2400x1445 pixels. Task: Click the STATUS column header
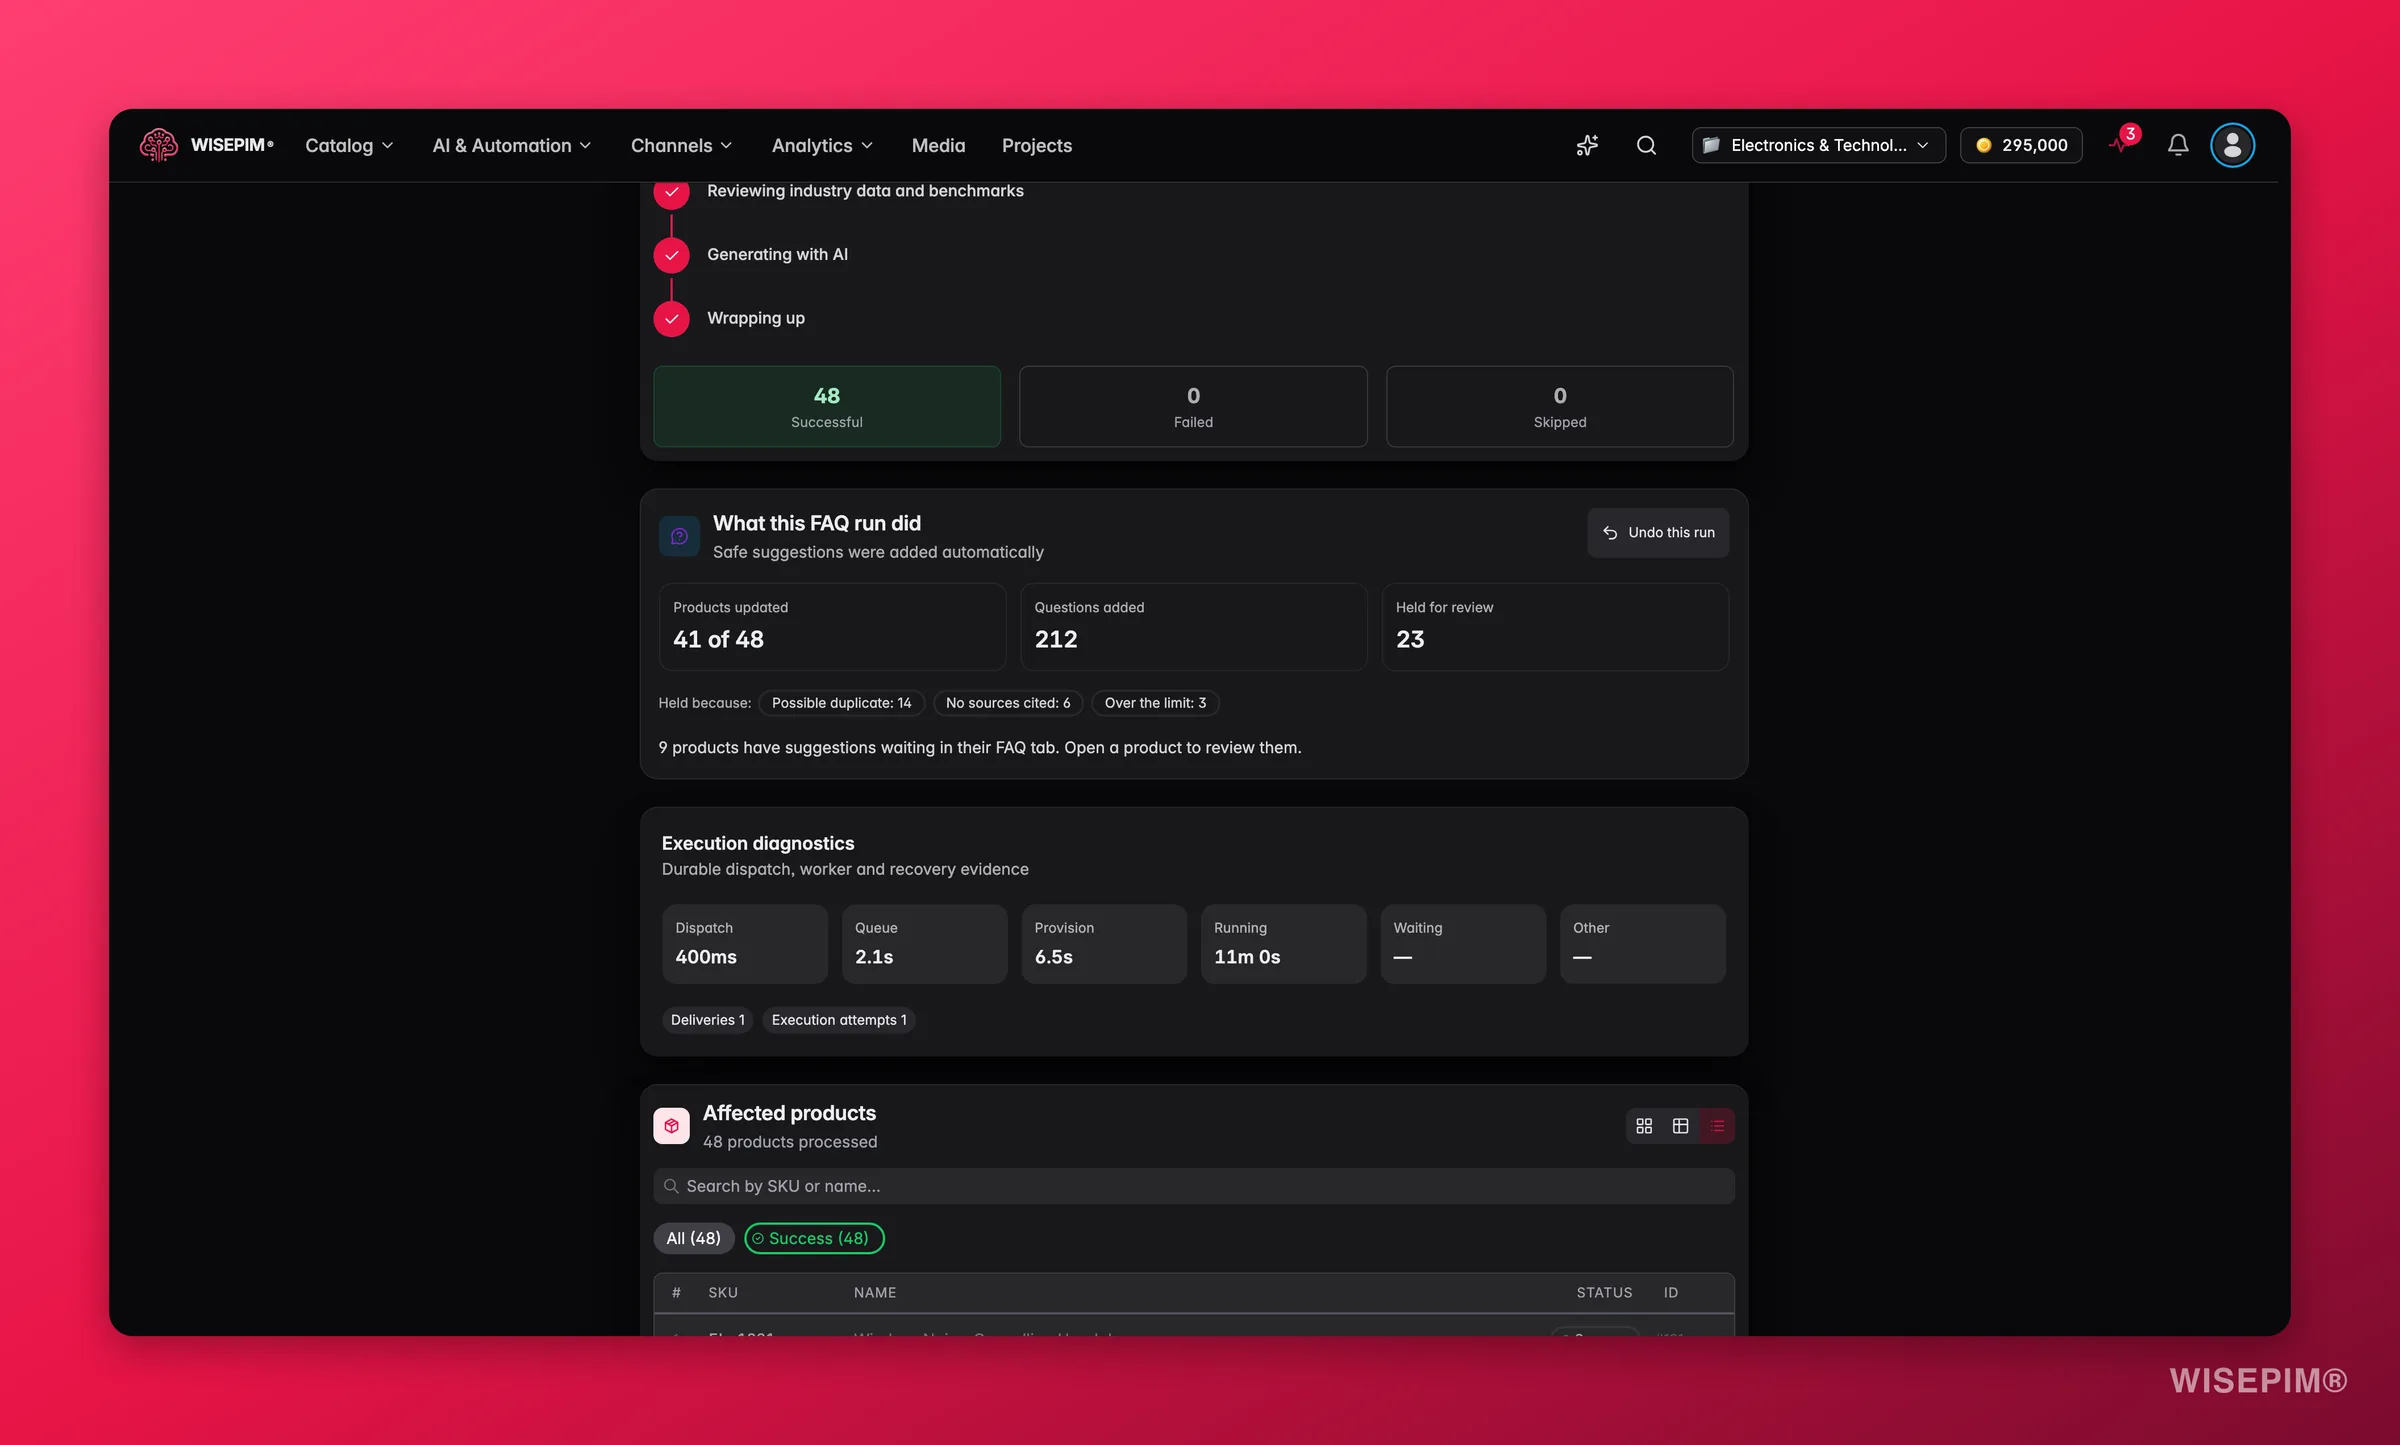pyautogui.click(x=1604, y=1293)
